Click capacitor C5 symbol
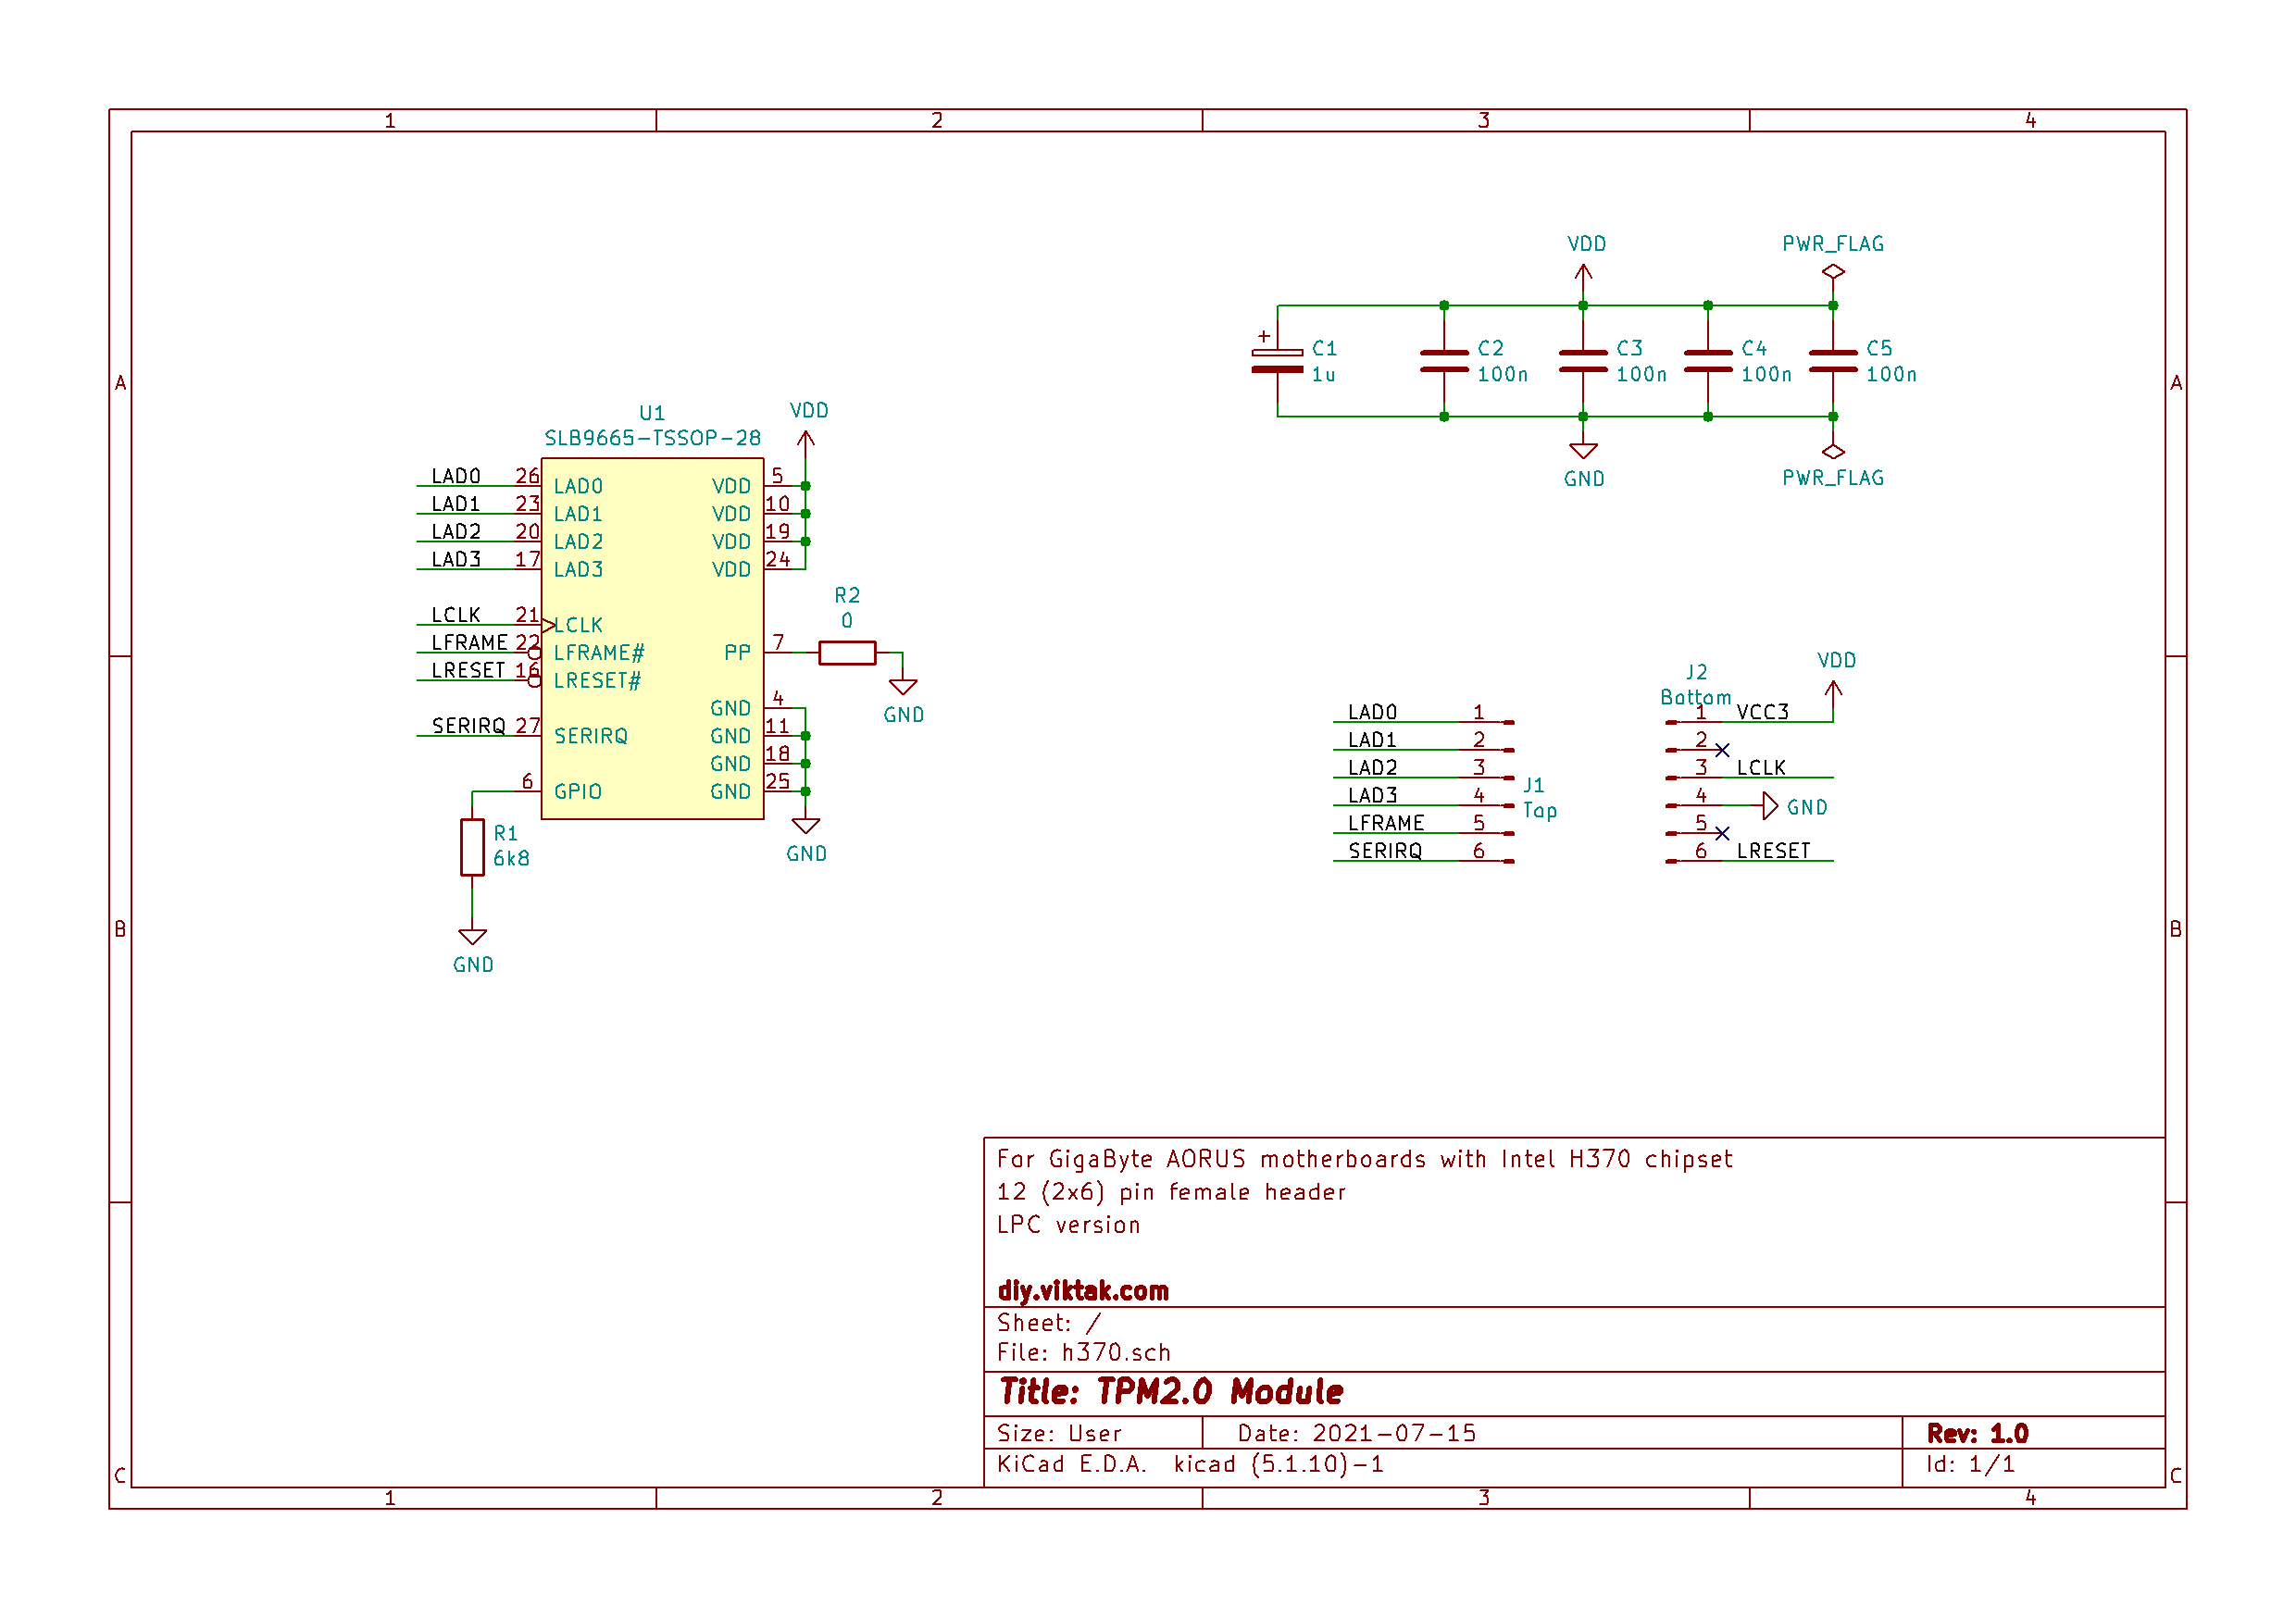2296x1618 pixels. [x=1832, y=361]
